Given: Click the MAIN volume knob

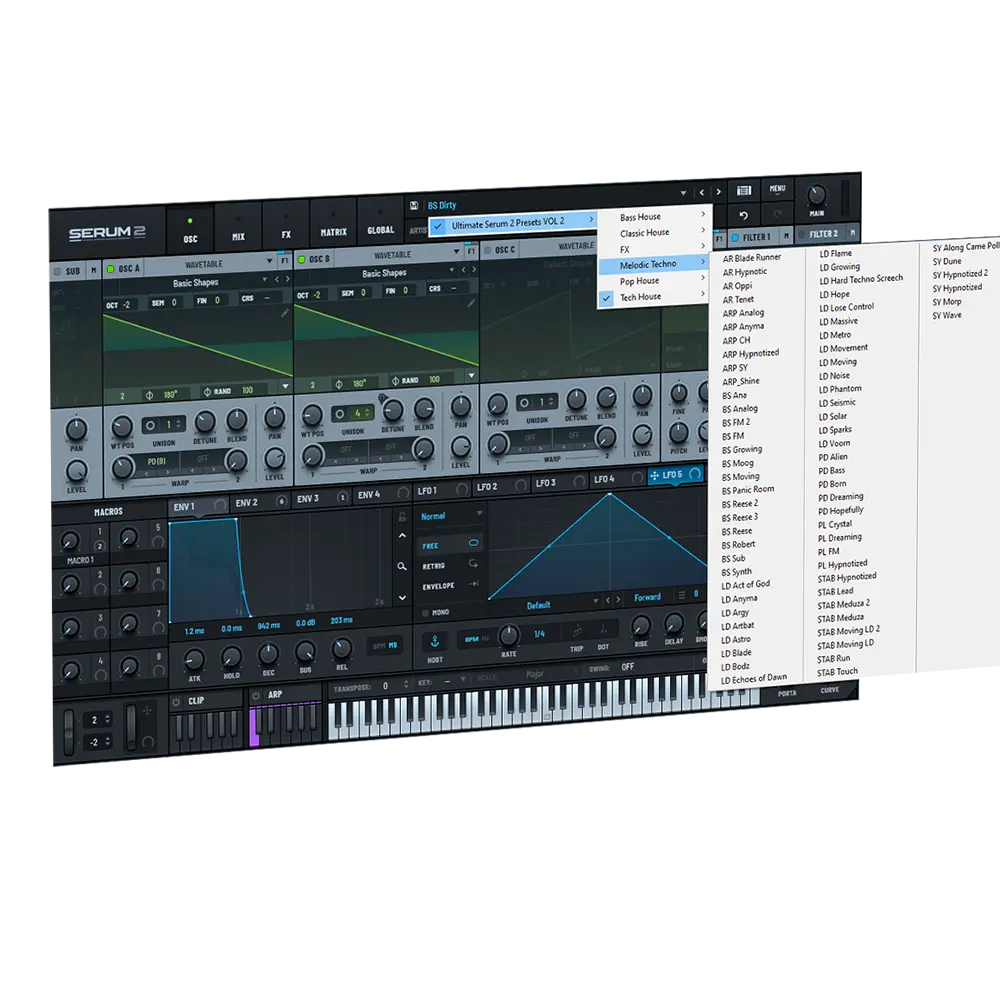Looking at the screenshot, I should coord(816,195).
